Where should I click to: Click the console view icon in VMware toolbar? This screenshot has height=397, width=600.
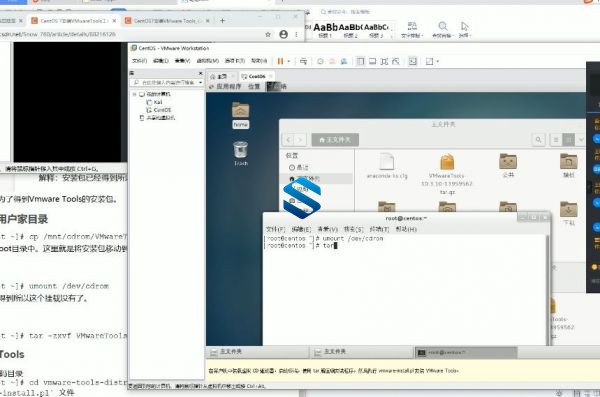412,61
